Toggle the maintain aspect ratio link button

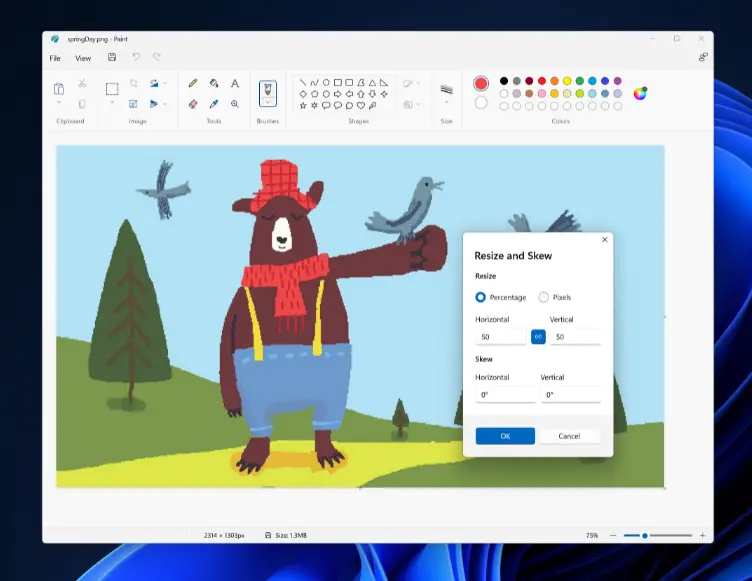coord(538,337)
